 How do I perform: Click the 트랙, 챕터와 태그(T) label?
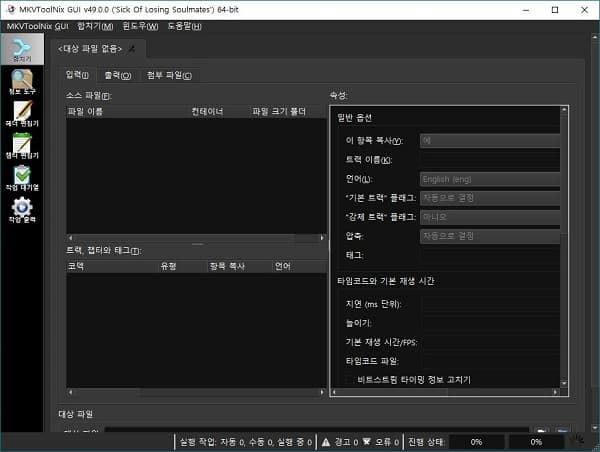[x=104, y=250]
